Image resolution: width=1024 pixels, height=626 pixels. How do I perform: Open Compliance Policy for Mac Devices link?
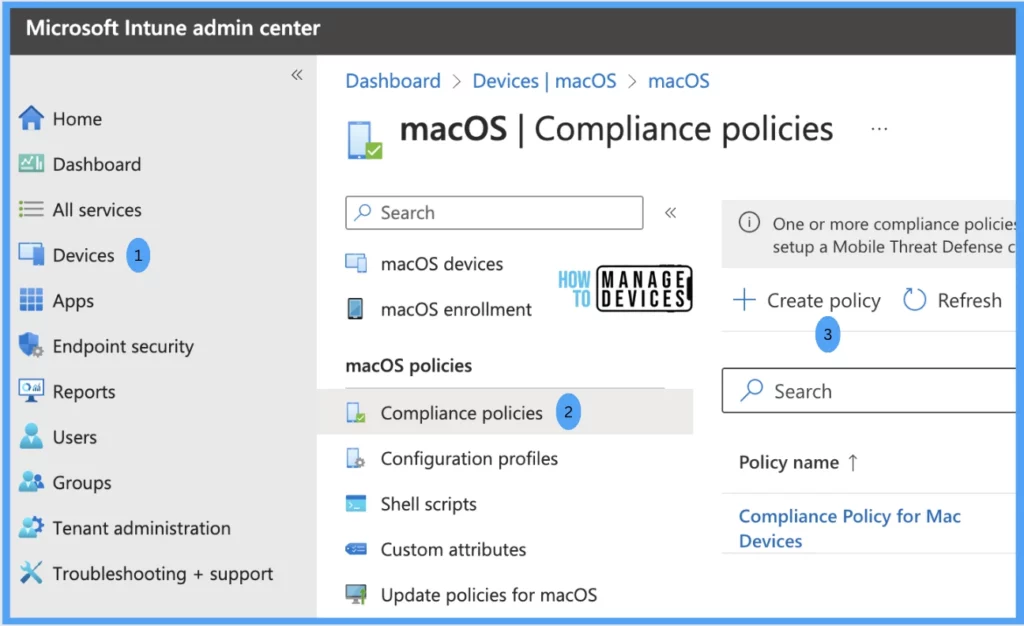pyautogui.click(x=850, y=528)
